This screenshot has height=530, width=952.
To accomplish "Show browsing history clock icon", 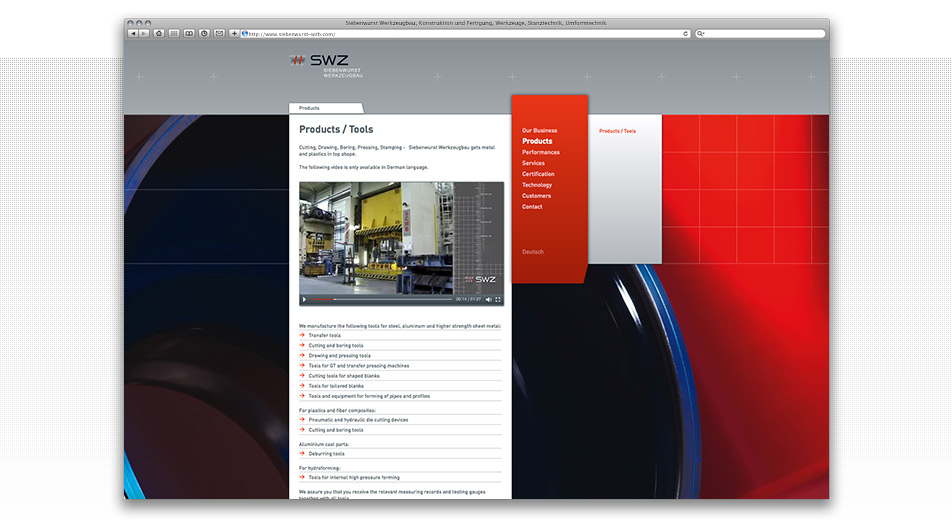I will [204, 33].
